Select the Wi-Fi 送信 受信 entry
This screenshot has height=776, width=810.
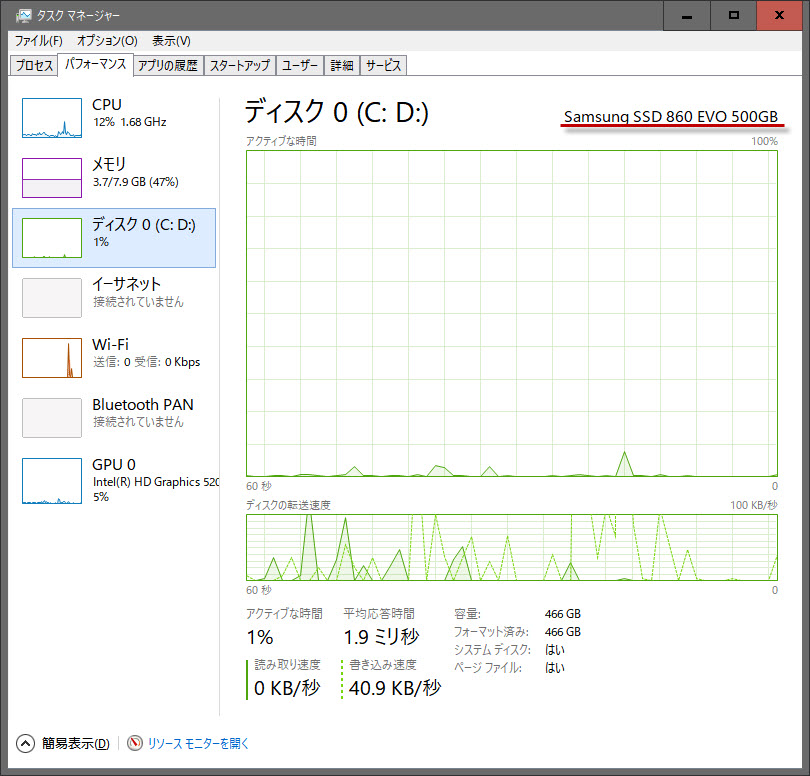(x=114, y=358)
